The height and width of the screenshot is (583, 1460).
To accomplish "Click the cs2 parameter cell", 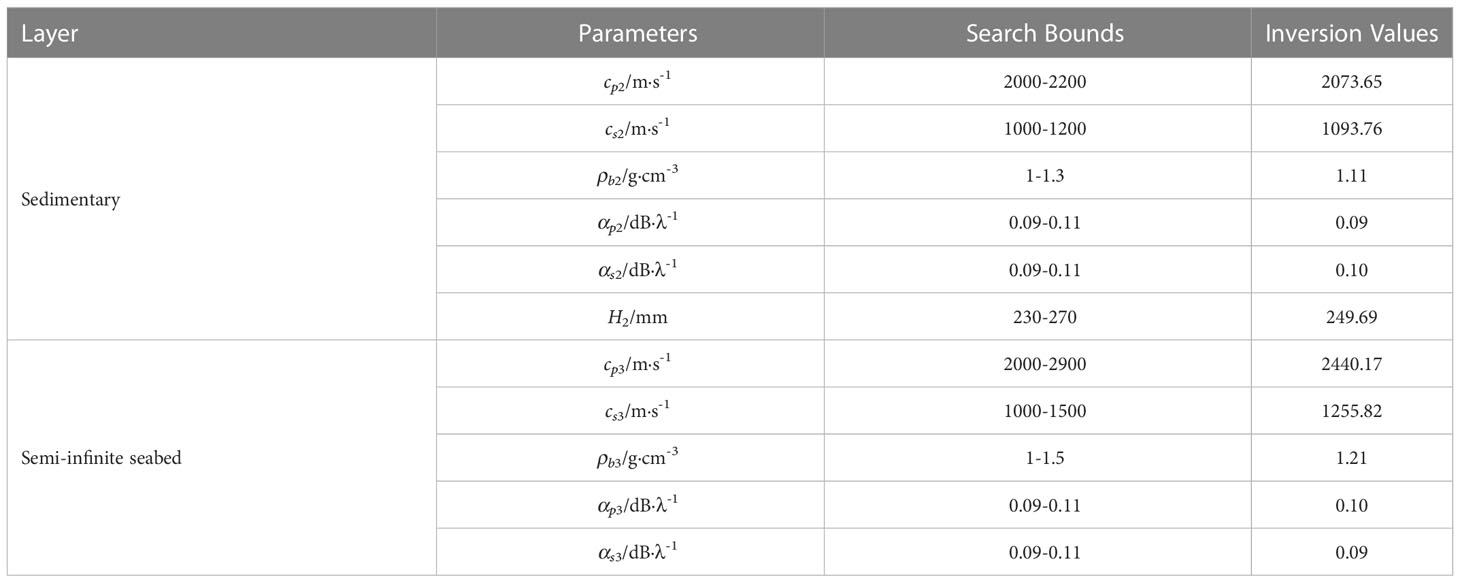I will [x=630, y=128].
